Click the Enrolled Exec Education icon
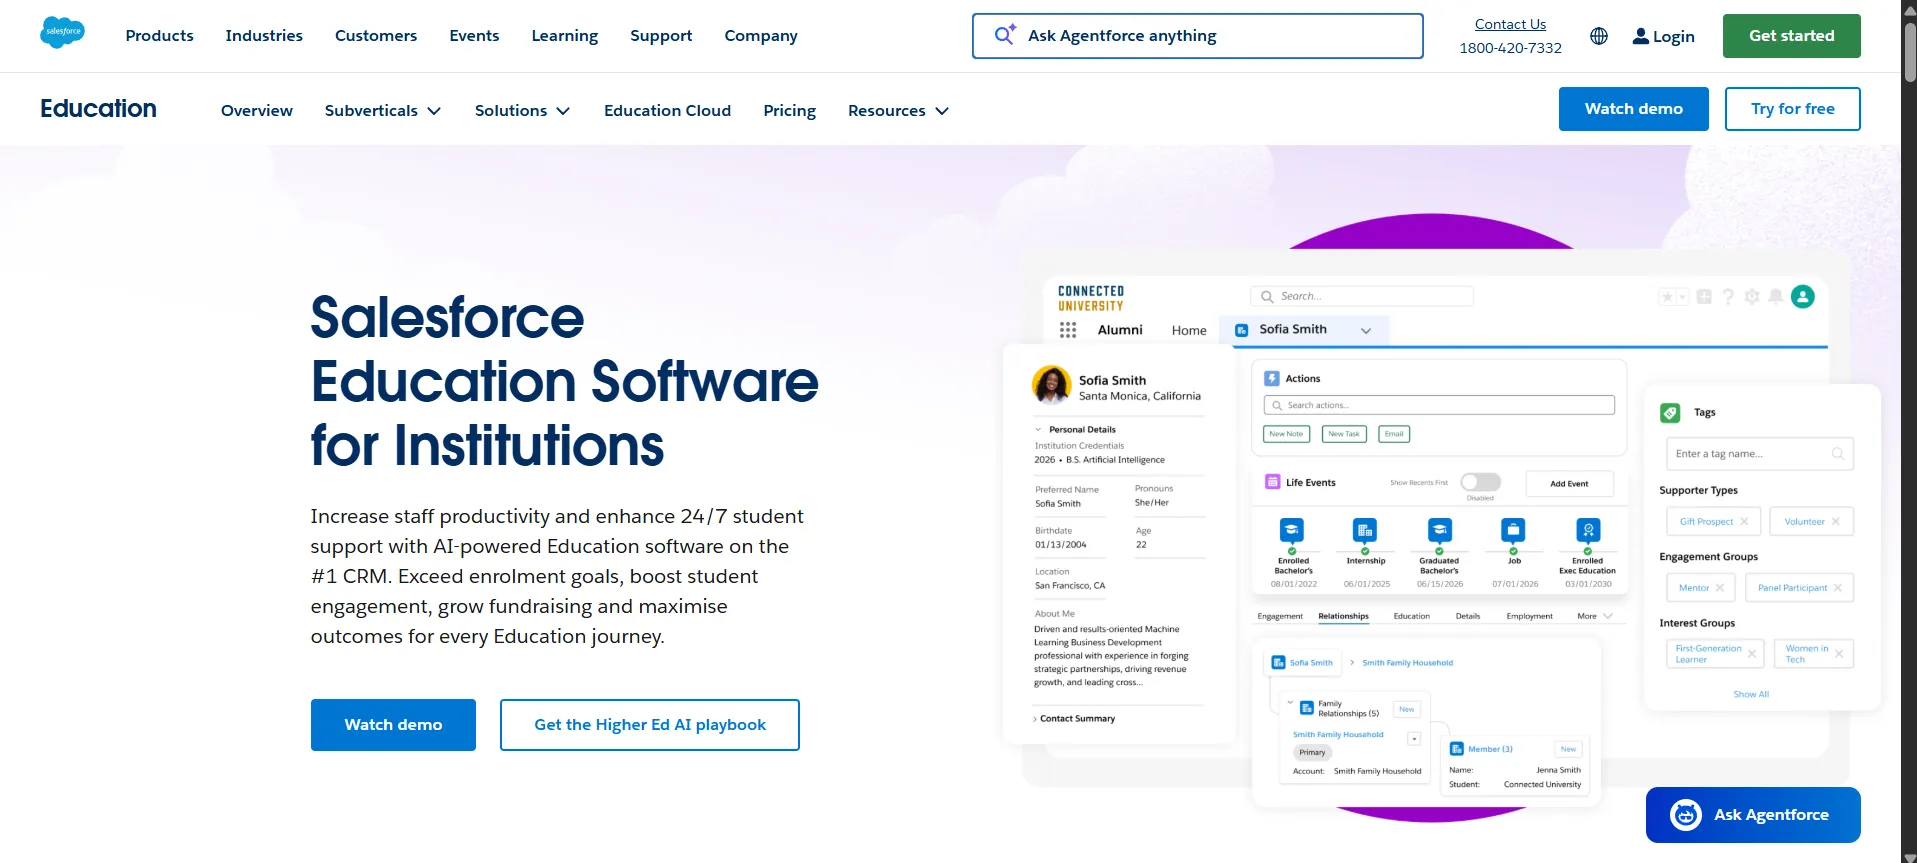This screenshot has height=863, width=1917. (x=1588, y=529)
